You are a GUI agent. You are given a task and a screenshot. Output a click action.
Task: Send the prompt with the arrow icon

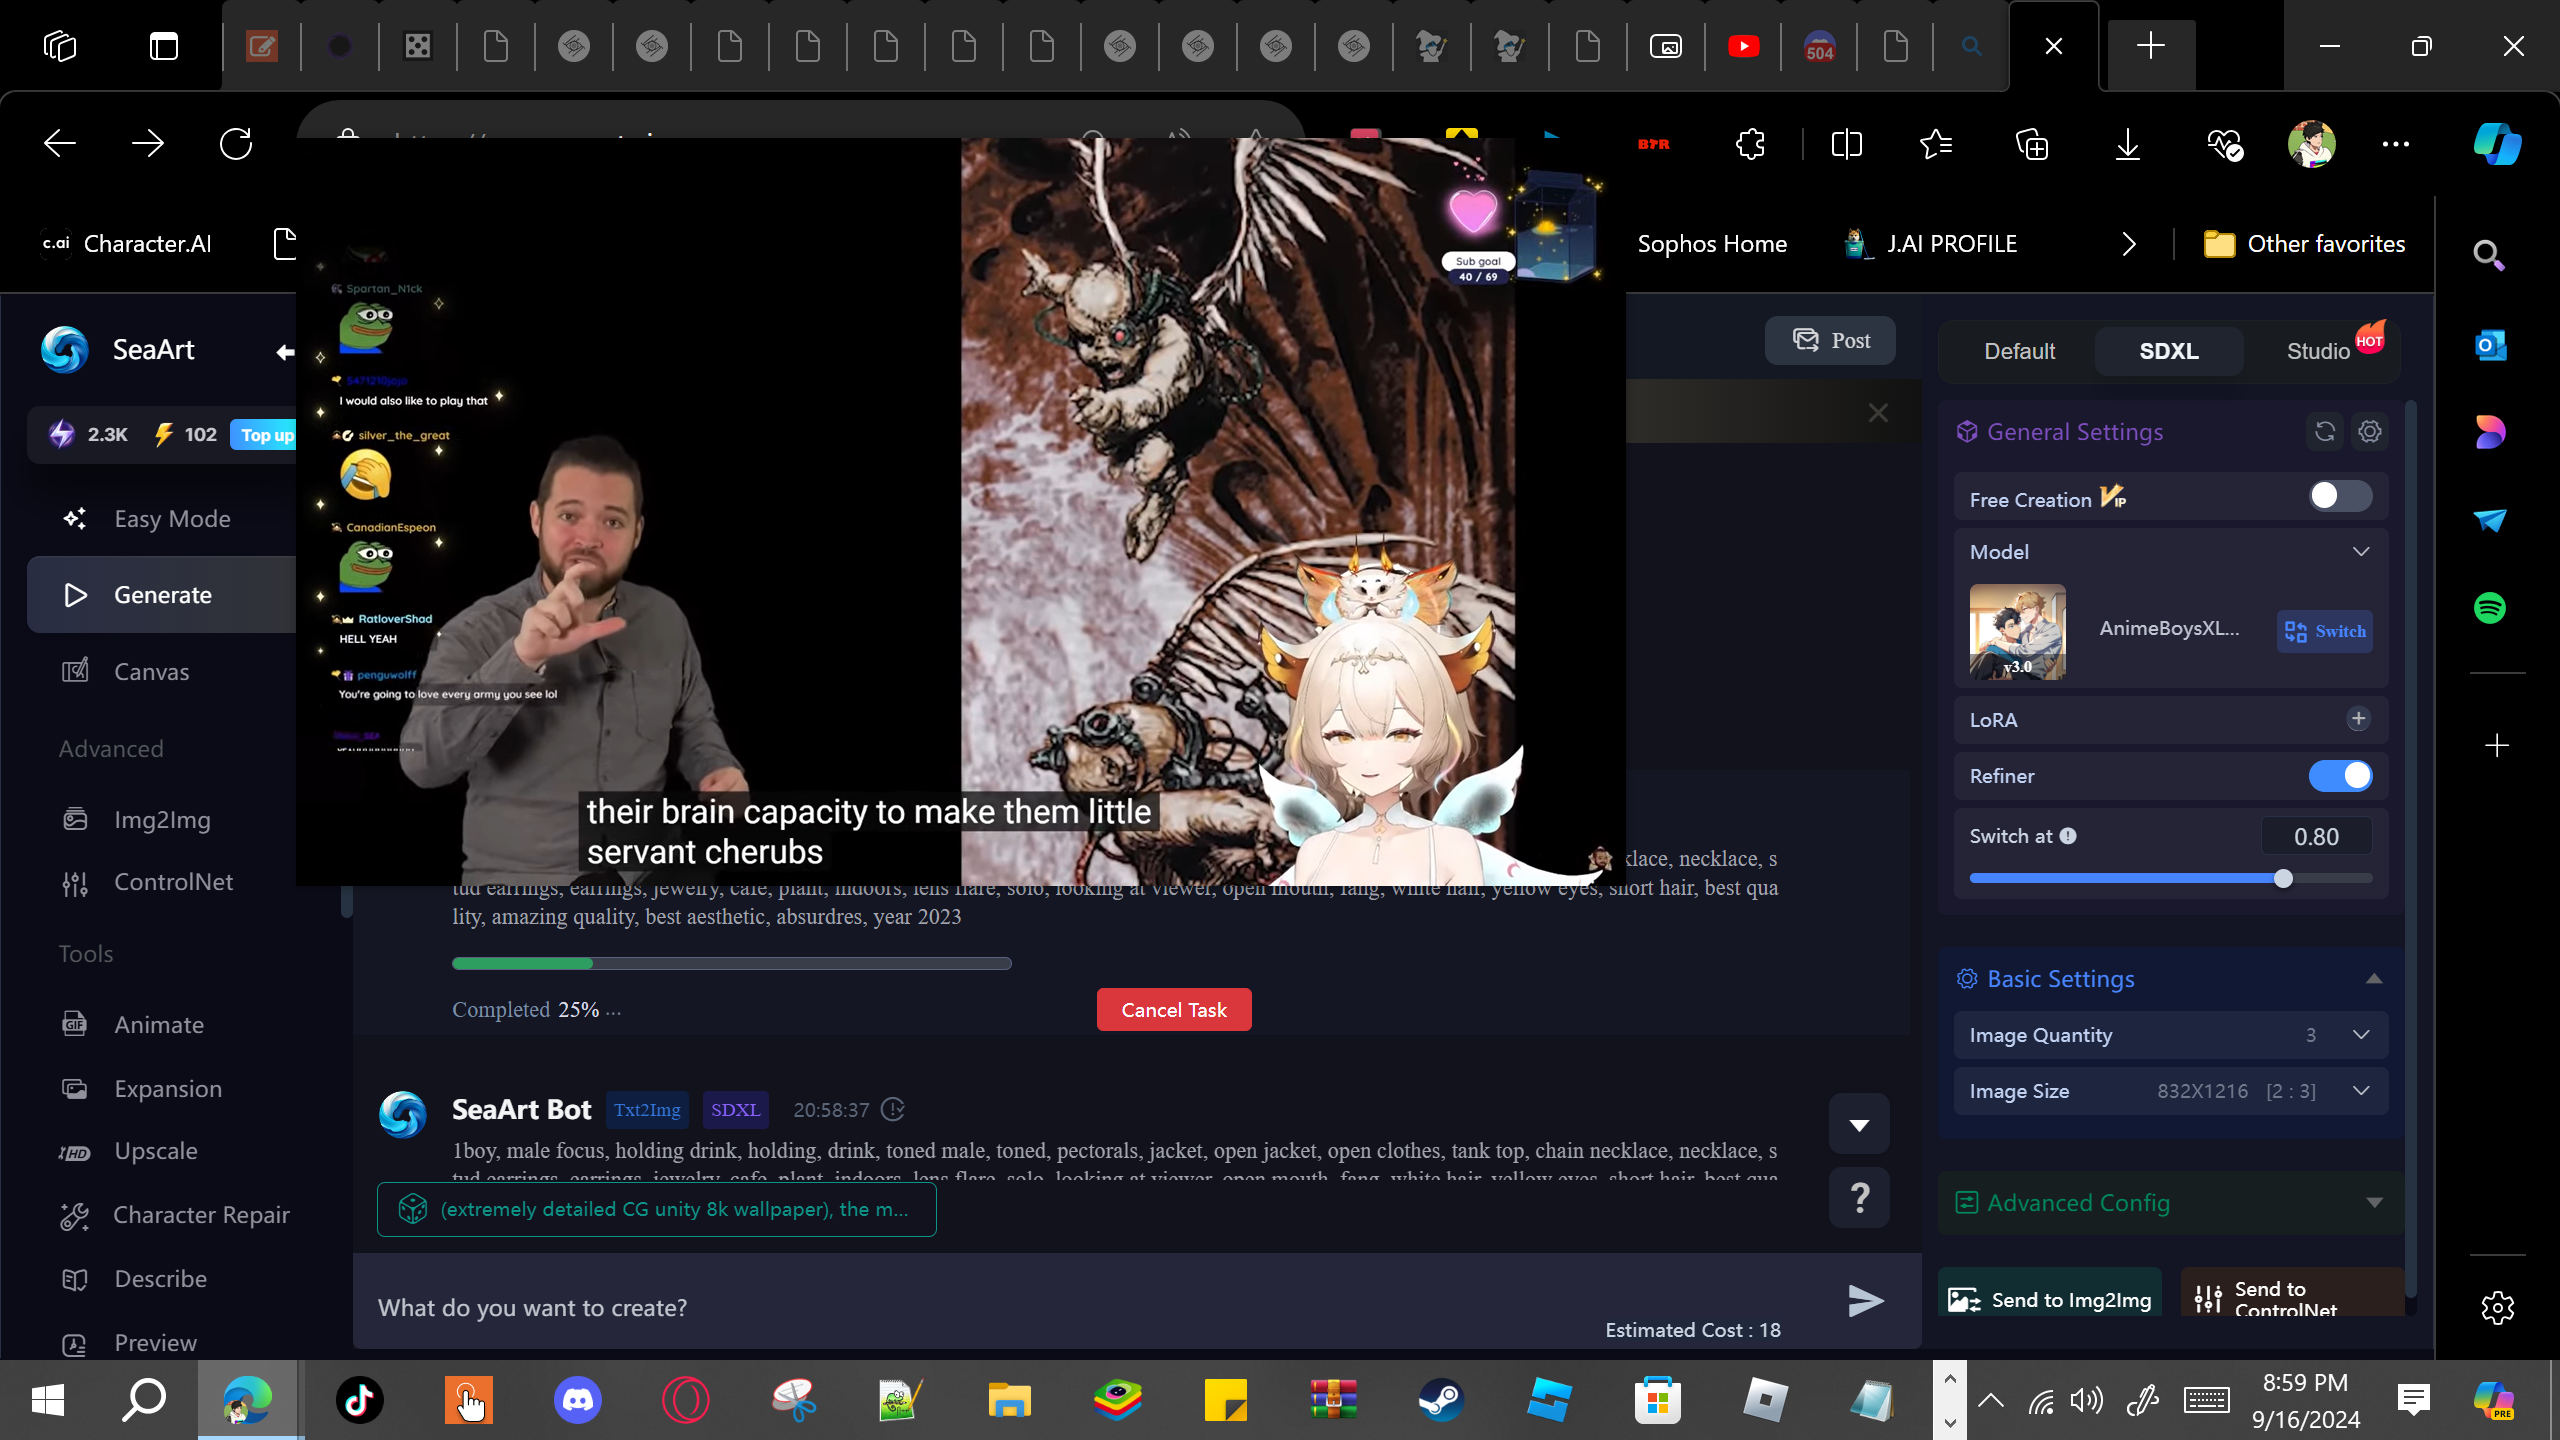click(1865, 1301)
